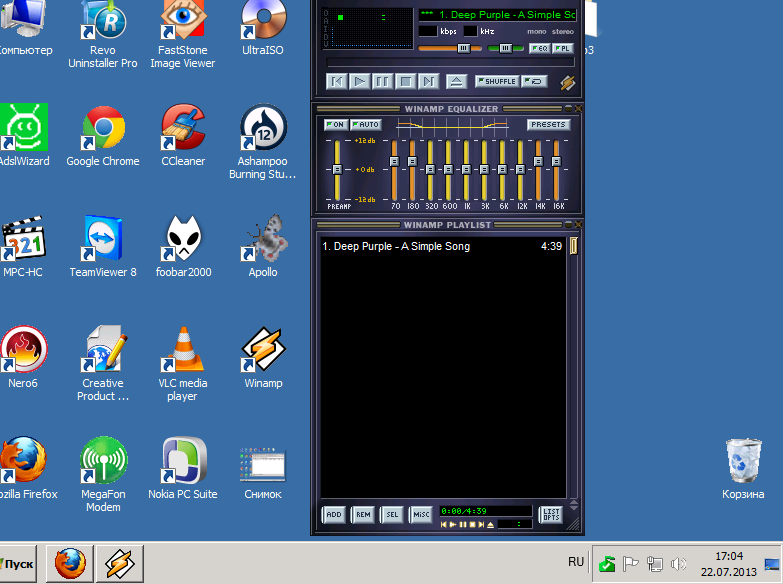Open the equalizer PRESETS menu
This screenshot has height=584, width=783.
pyautogui.click(x=548, y=124)
